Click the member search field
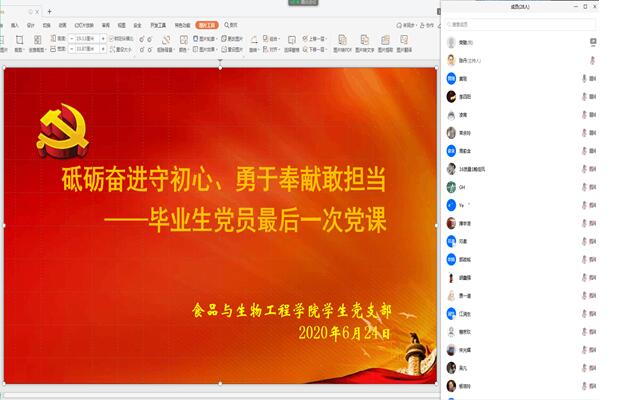 pyautogui.click(x=520, y=24)
